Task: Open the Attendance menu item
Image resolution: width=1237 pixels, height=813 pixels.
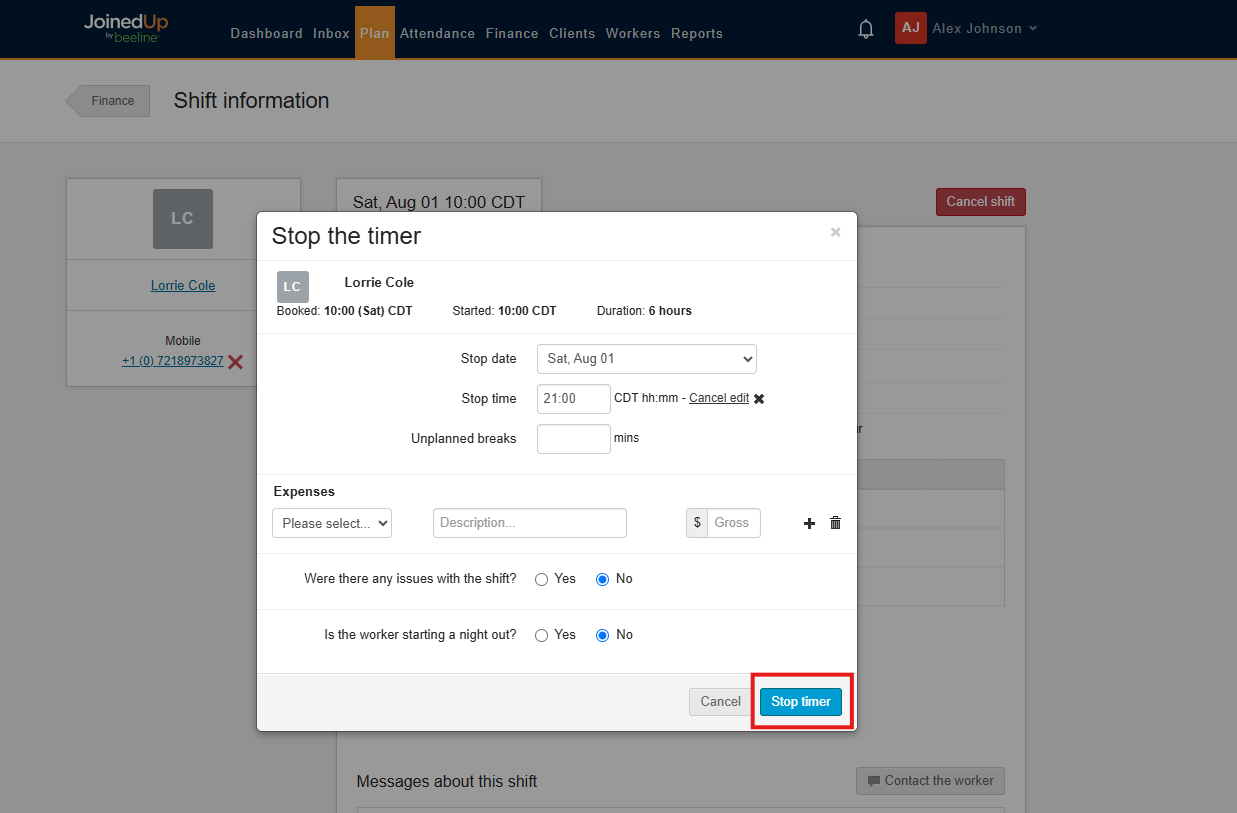Action: click(x=437, y=33)
